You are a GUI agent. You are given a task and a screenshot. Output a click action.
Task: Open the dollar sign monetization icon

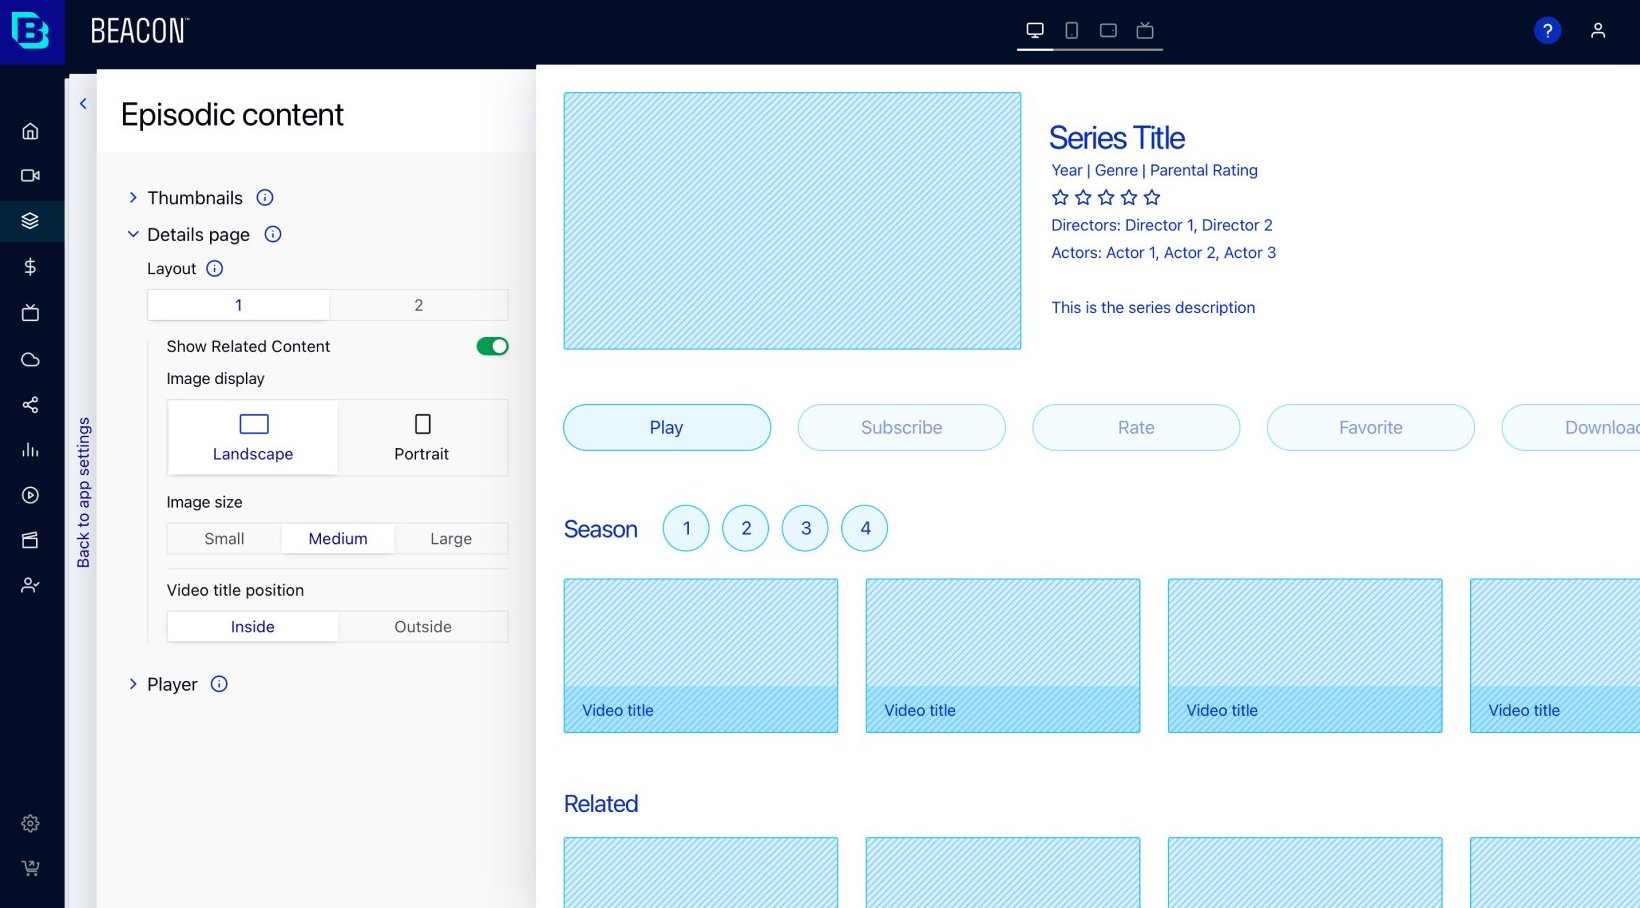tap(30, 267)
